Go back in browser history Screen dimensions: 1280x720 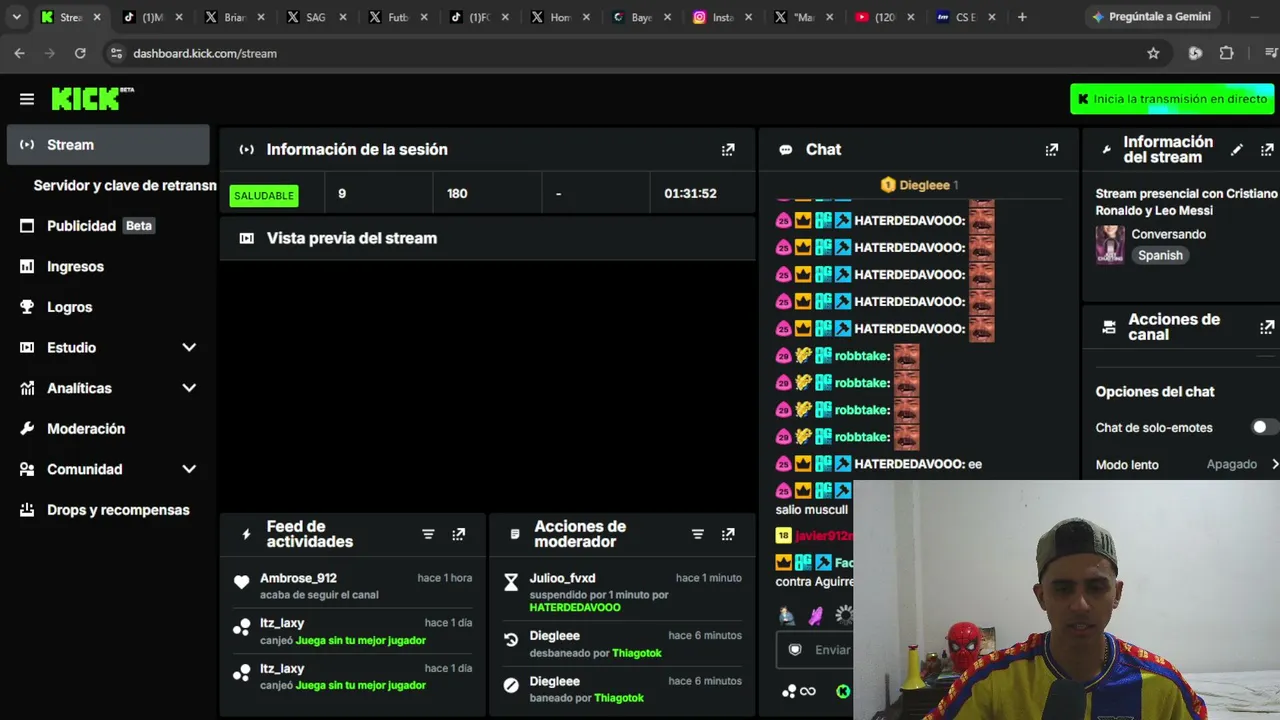tap(19, 53)
